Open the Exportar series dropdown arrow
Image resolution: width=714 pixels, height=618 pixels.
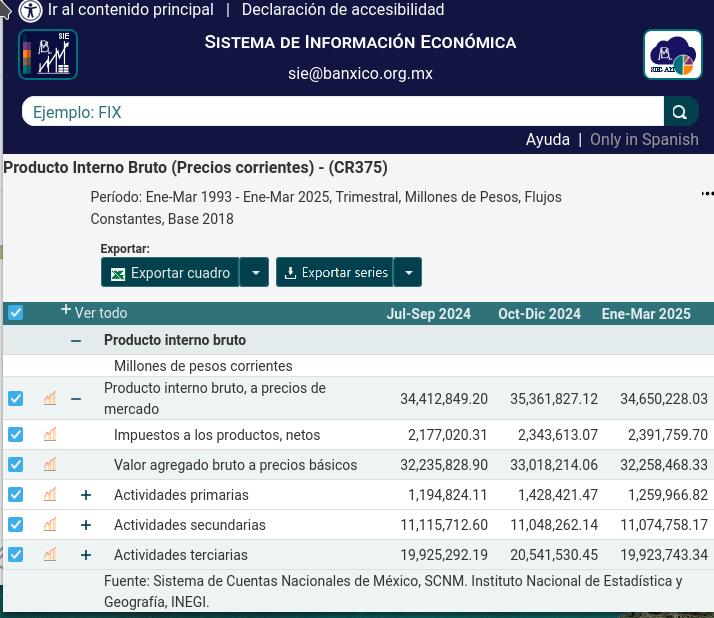click(x=408, y=272)
